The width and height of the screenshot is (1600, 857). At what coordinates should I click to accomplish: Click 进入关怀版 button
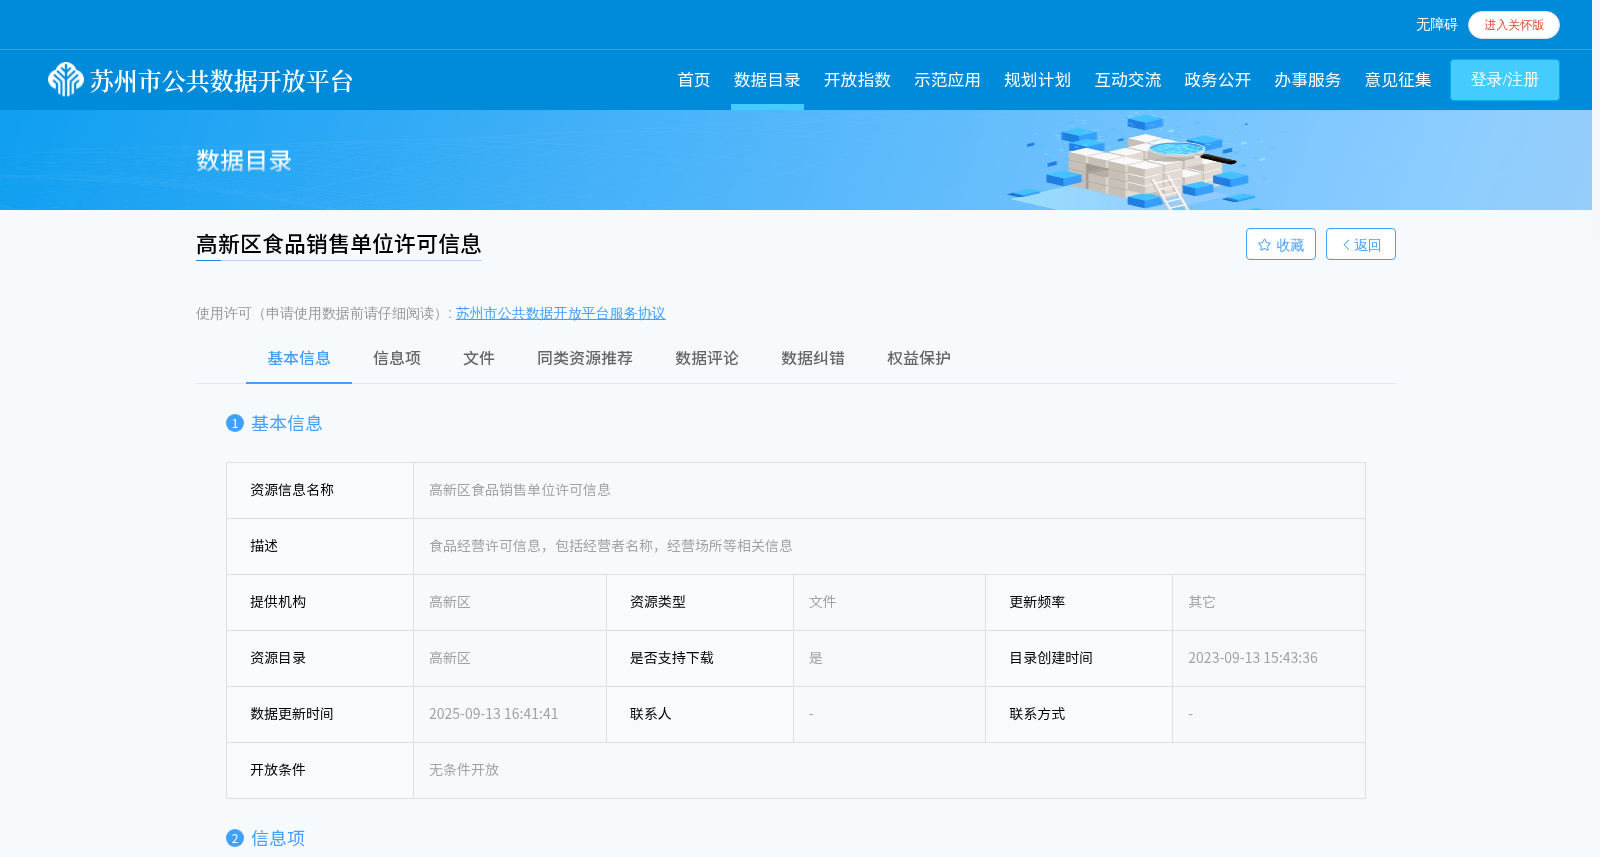pyautogui.click(x=1514, y=25)
